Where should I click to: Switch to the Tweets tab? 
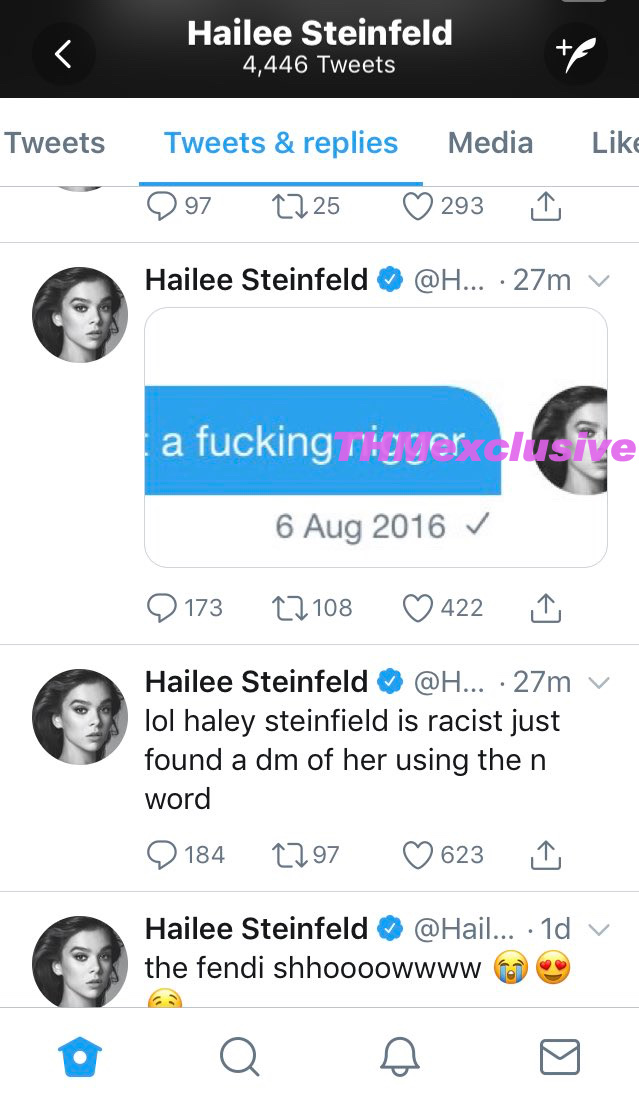tap(55, 143)
